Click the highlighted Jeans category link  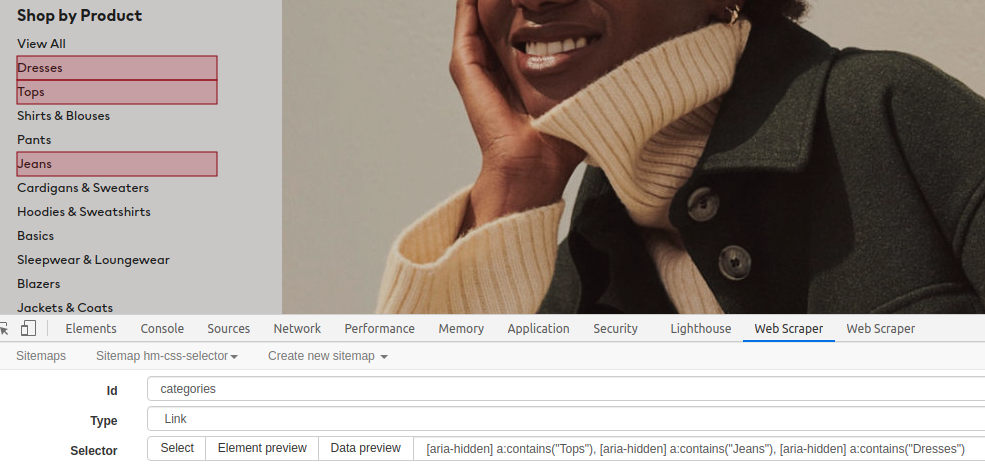[35, 164]
